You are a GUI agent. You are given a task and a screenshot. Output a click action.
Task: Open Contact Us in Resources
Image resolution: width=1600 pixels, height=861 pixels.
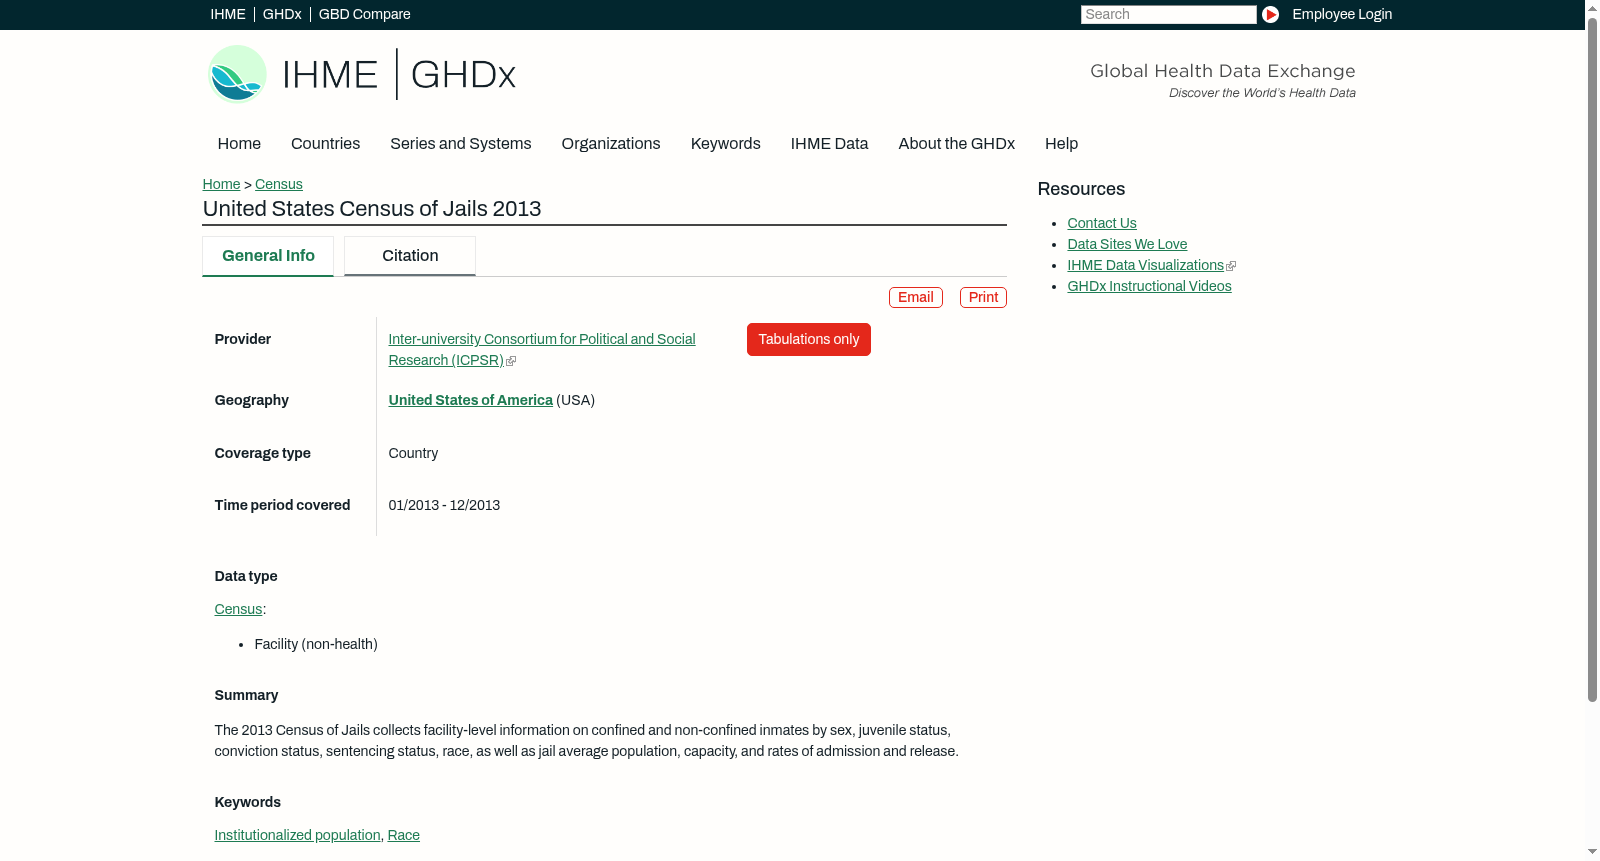point(1102,223)
